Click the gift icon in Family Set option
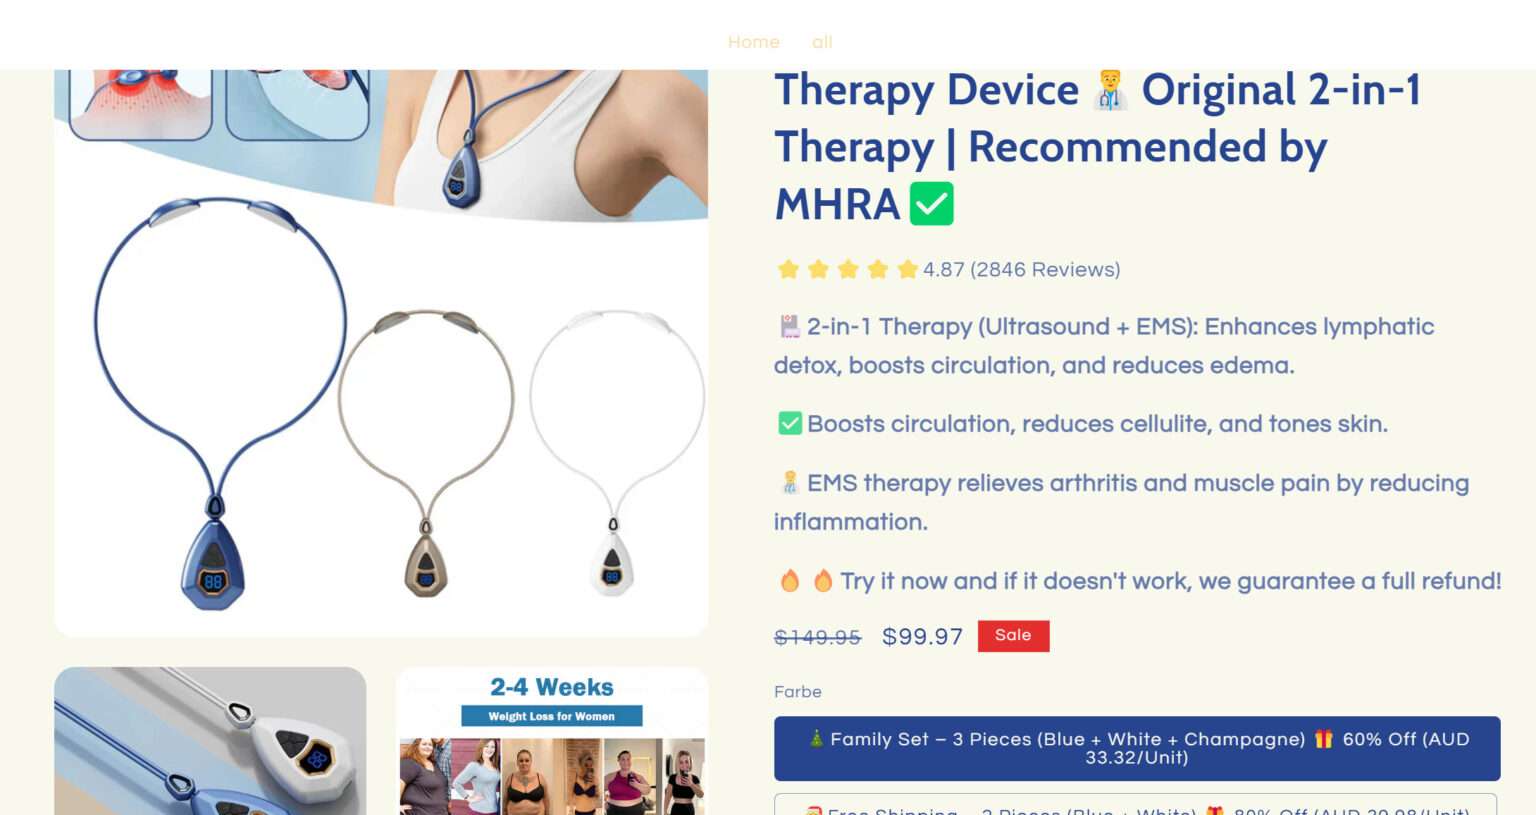The width and height of the screenshot is (1536, 815). point(1324,739)
